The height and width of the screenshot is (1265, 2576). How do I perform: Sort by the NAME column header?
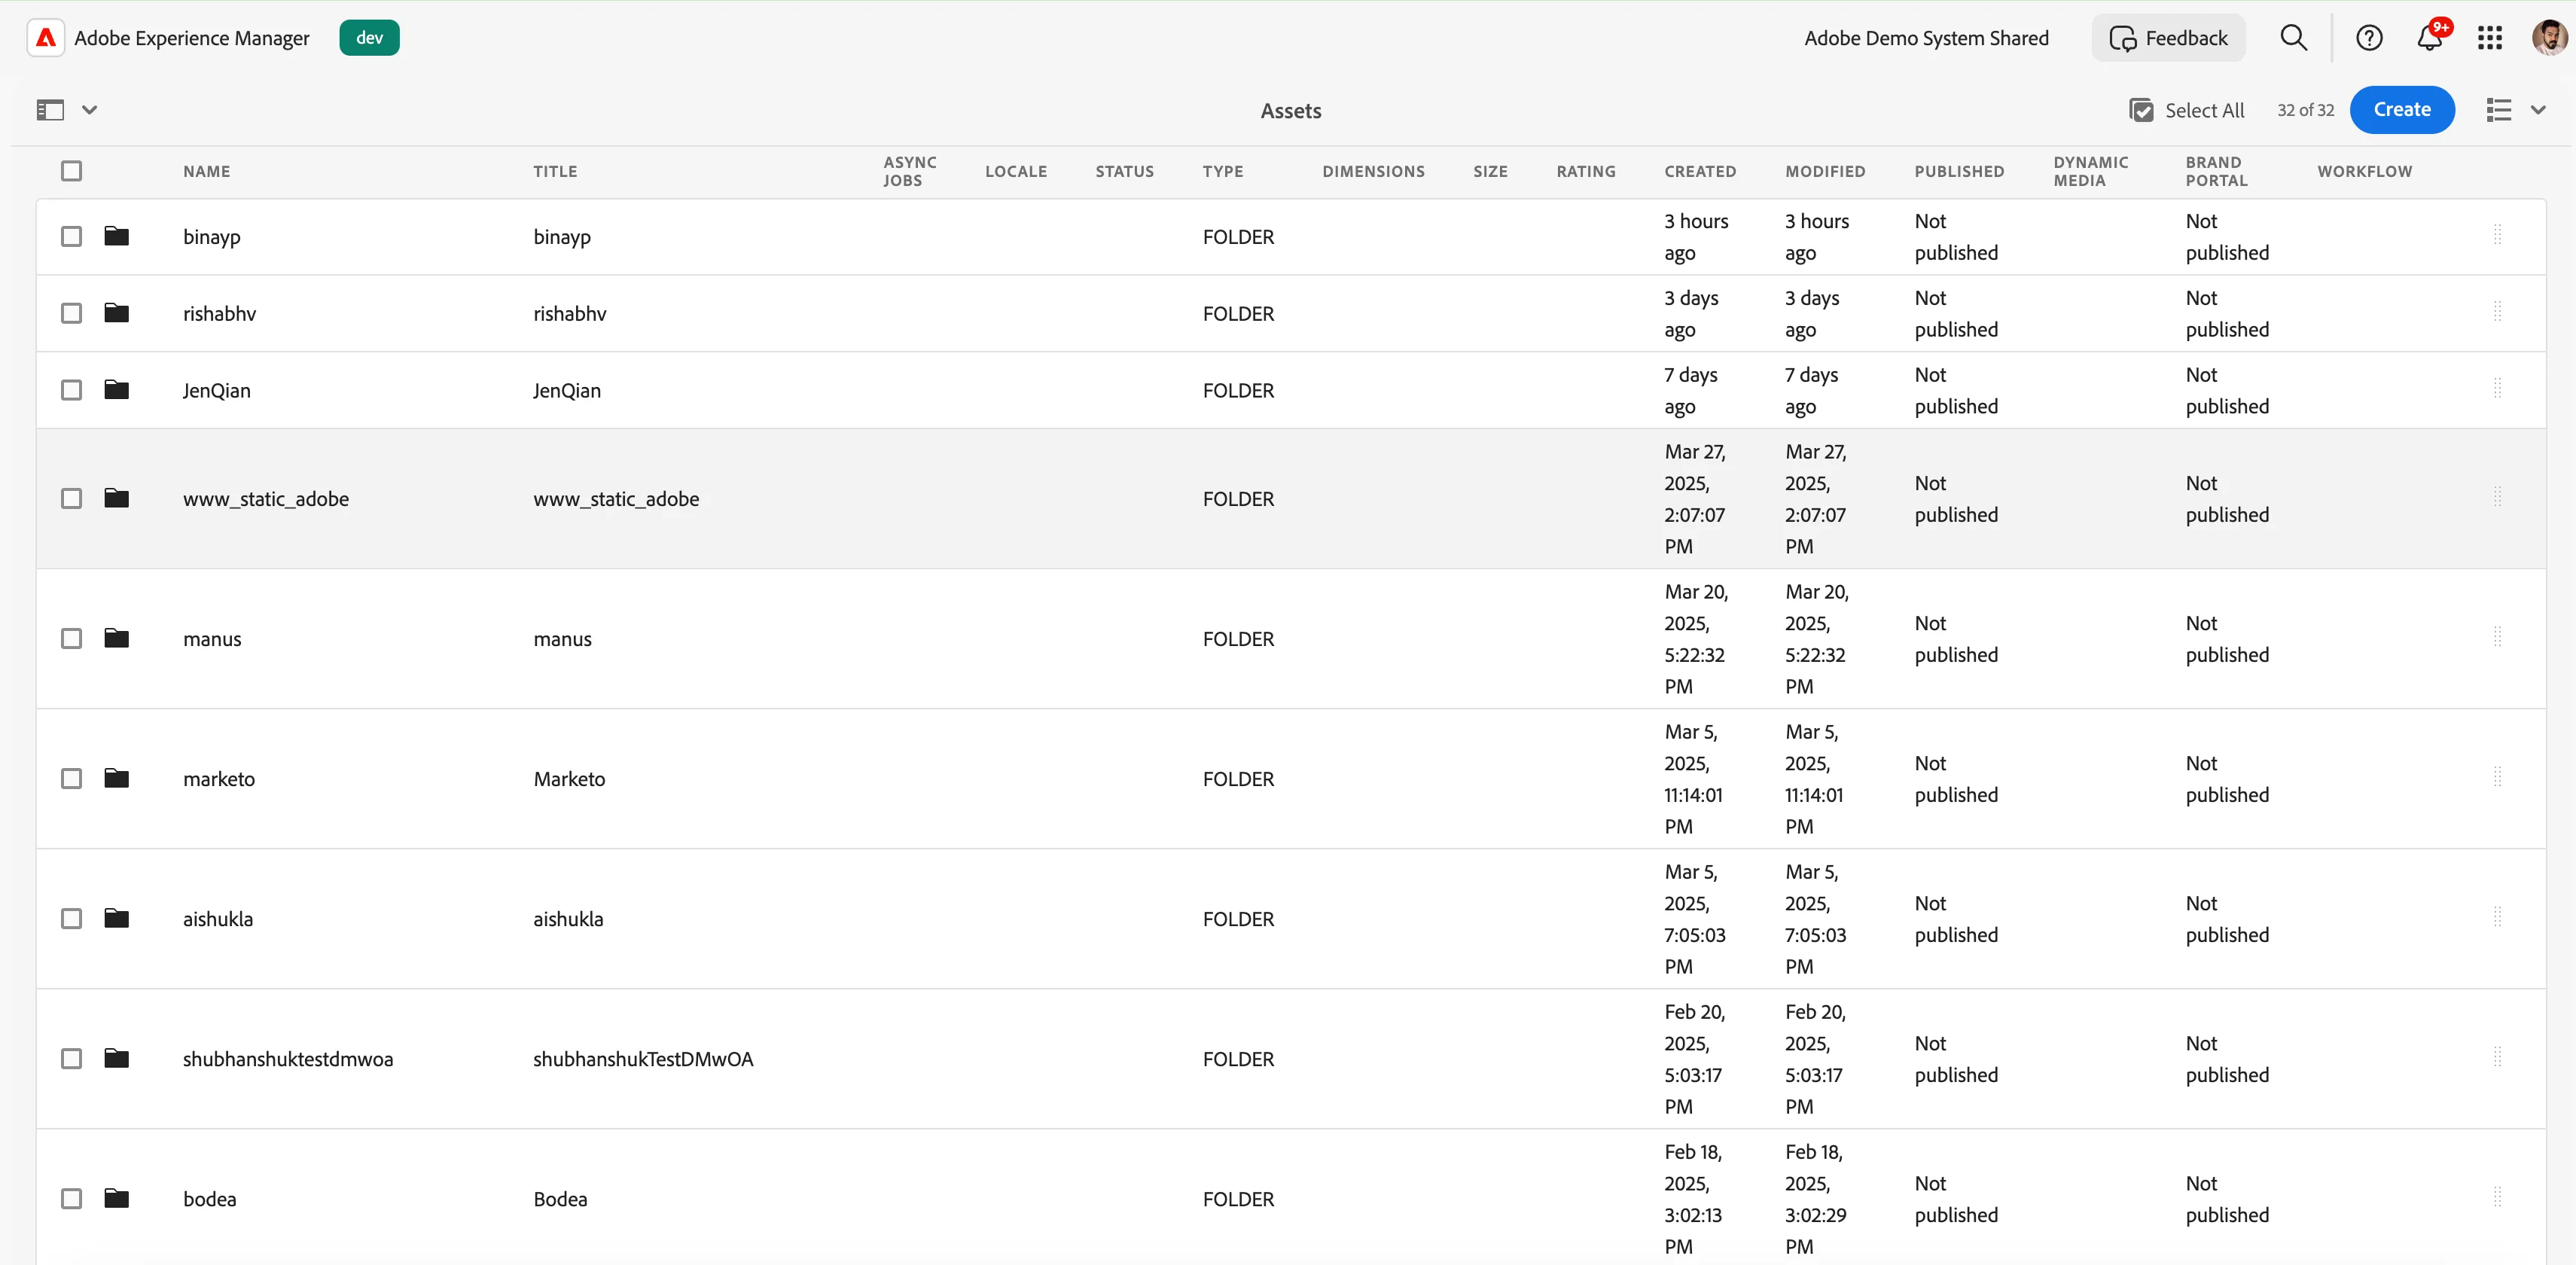tap(207, 171)
